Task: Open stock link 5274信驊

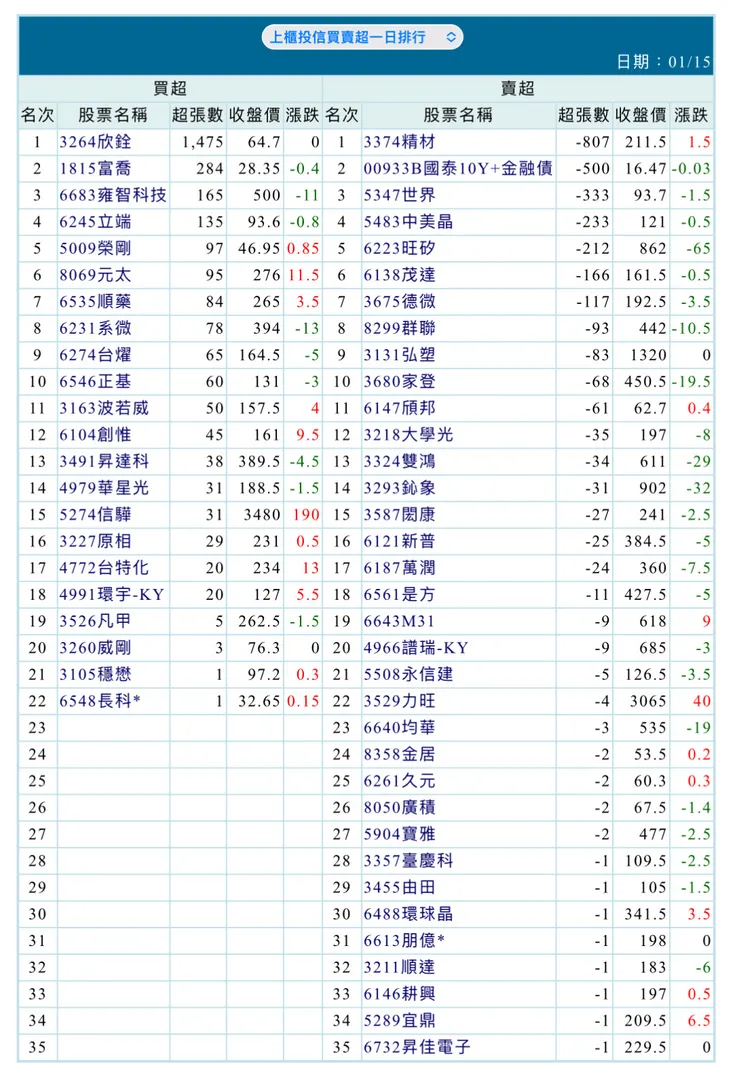Action: point(95,515)
